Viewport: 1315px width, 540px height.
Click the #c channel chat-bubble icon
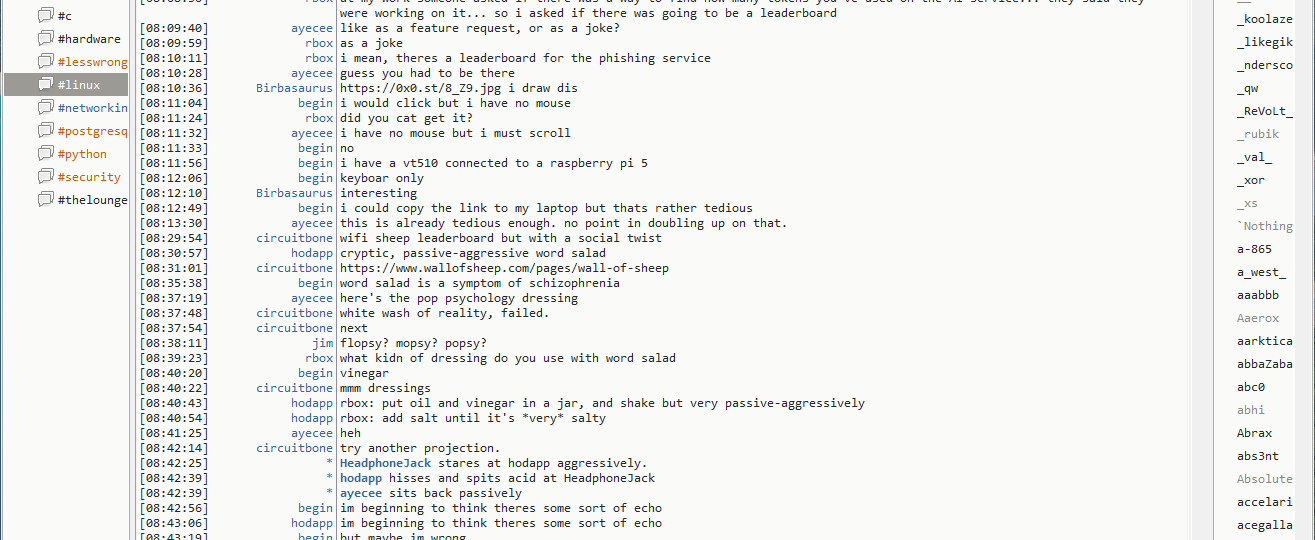click(45, 15)
